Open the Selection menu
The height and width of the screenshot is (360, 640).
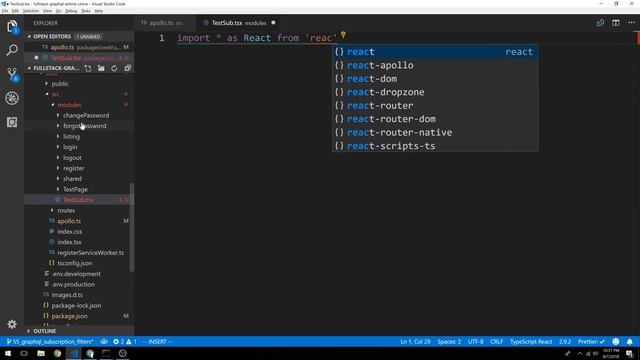coord(31,11)
